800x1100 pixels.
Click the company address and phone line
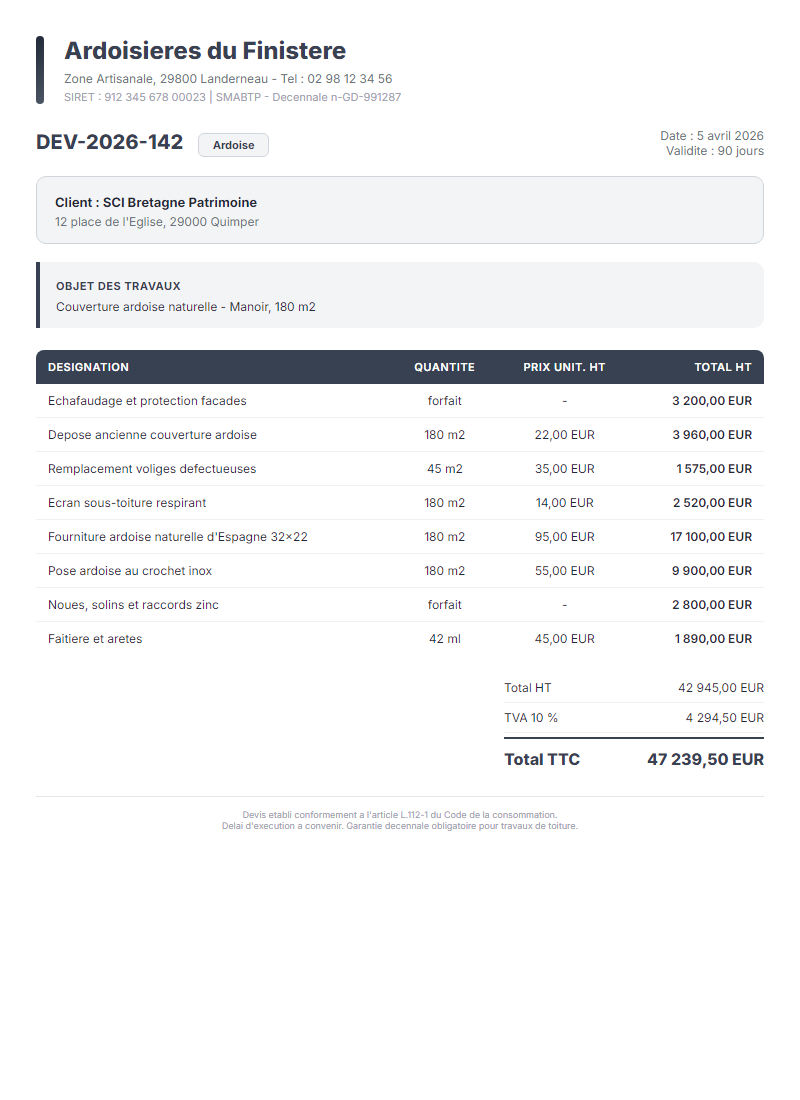coord(228,78)
